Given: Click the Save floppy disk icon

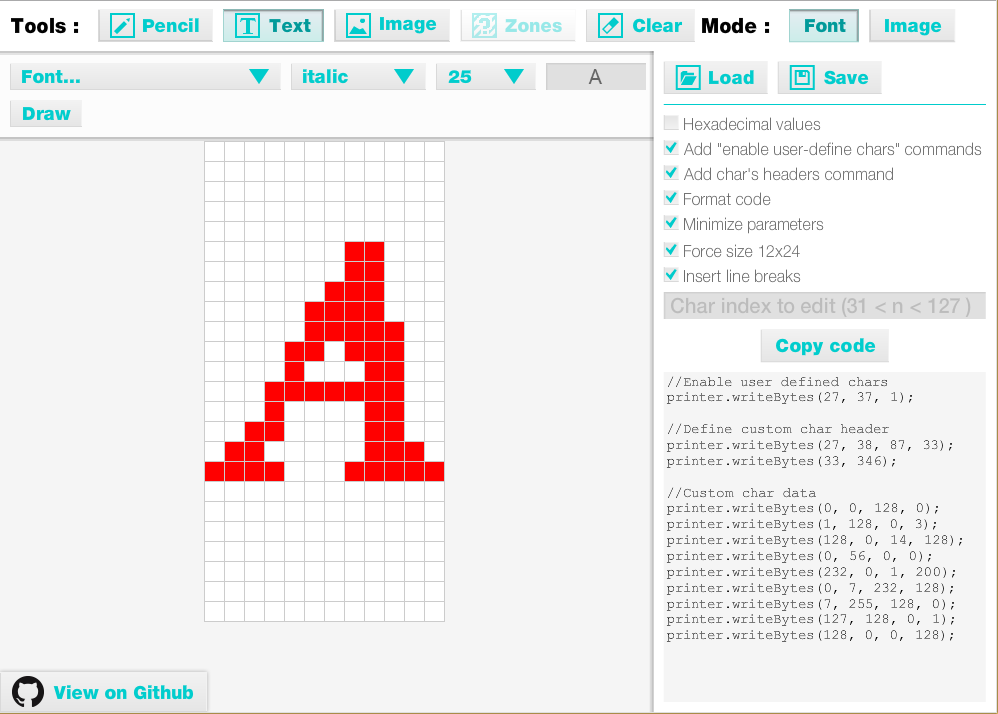Looking at the screenshot, I should tap(802, 78).
